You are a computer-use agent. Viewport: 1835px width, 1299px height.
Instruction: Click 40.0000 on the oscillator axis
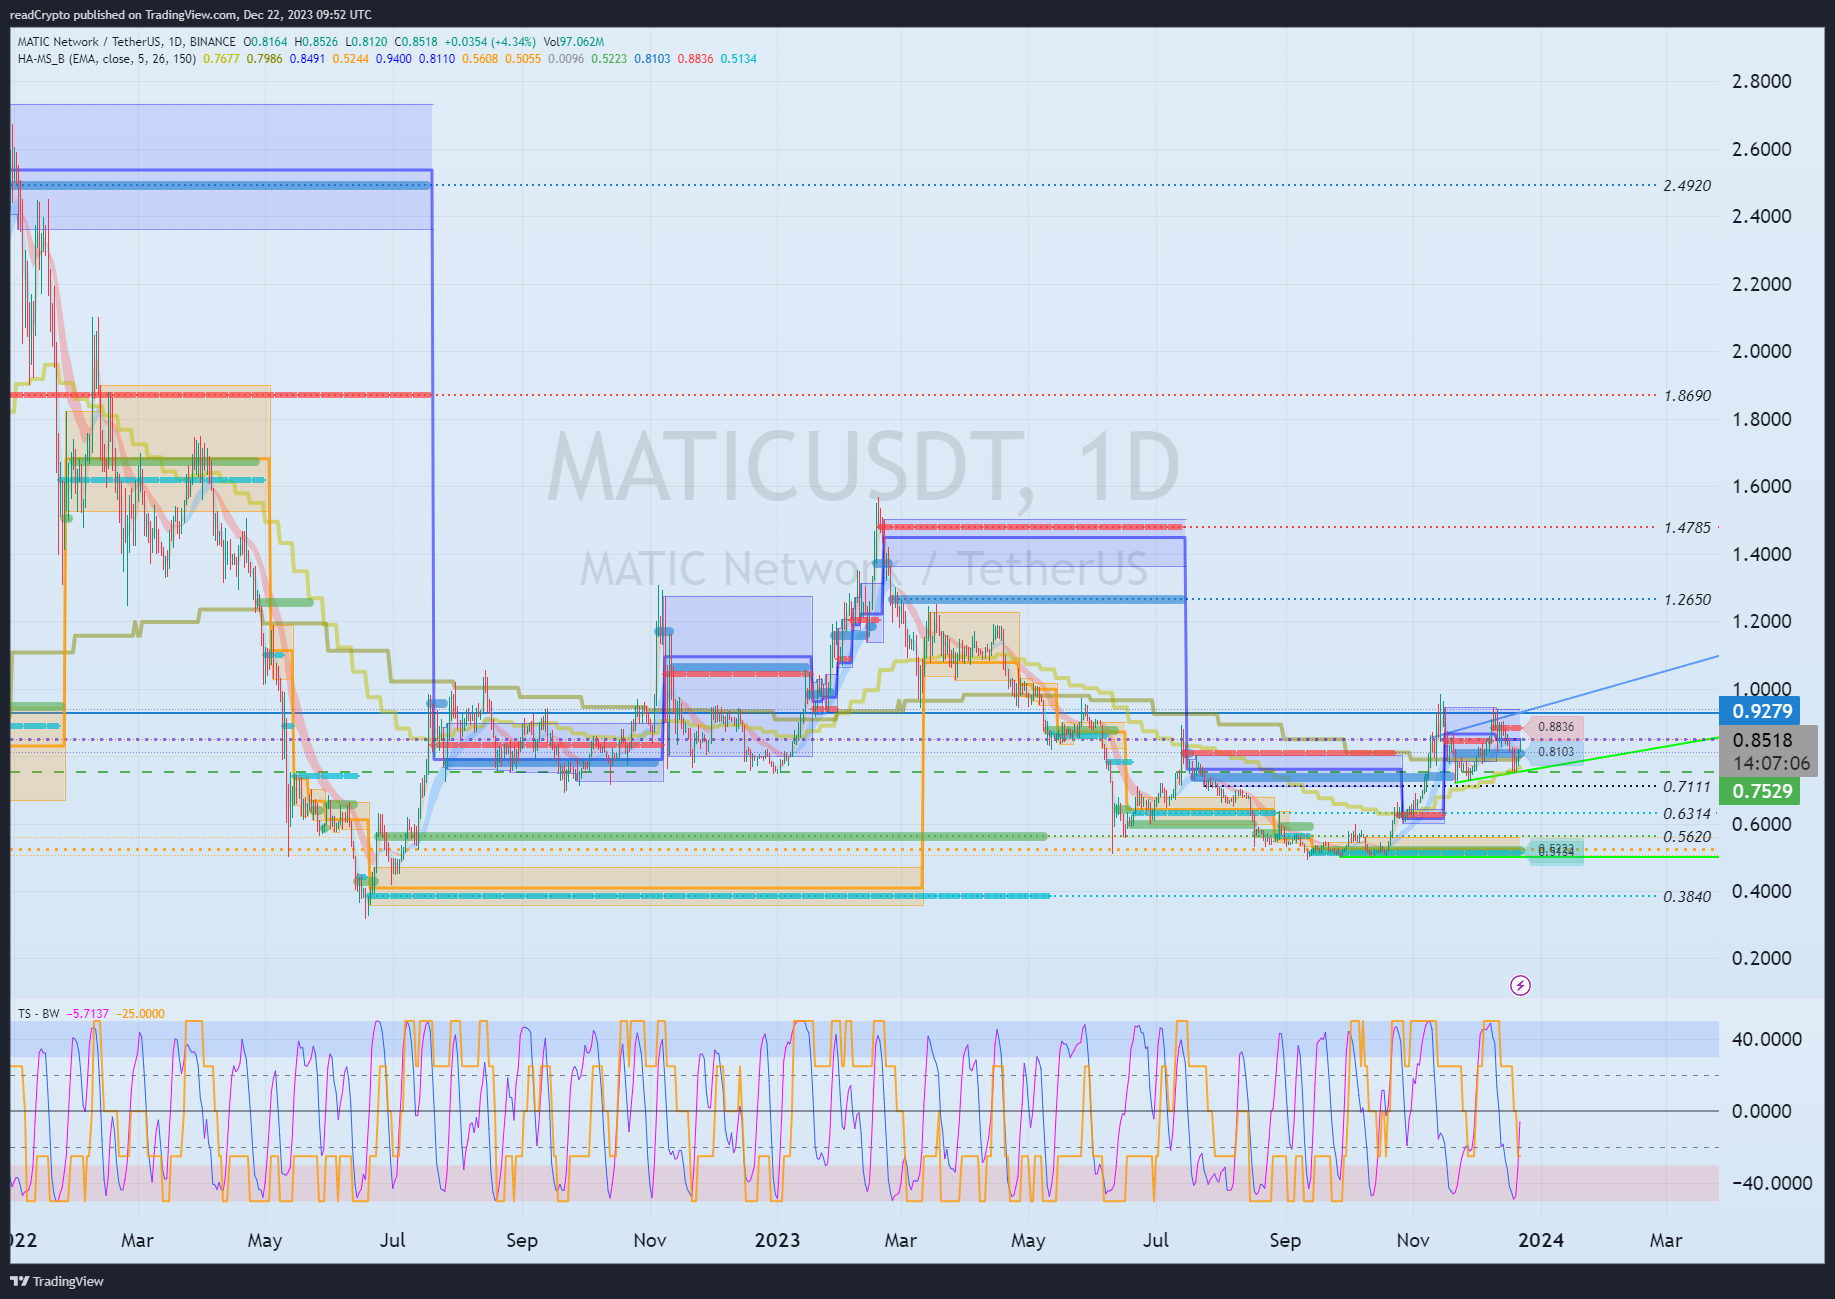click(x=1767, y=1039)
